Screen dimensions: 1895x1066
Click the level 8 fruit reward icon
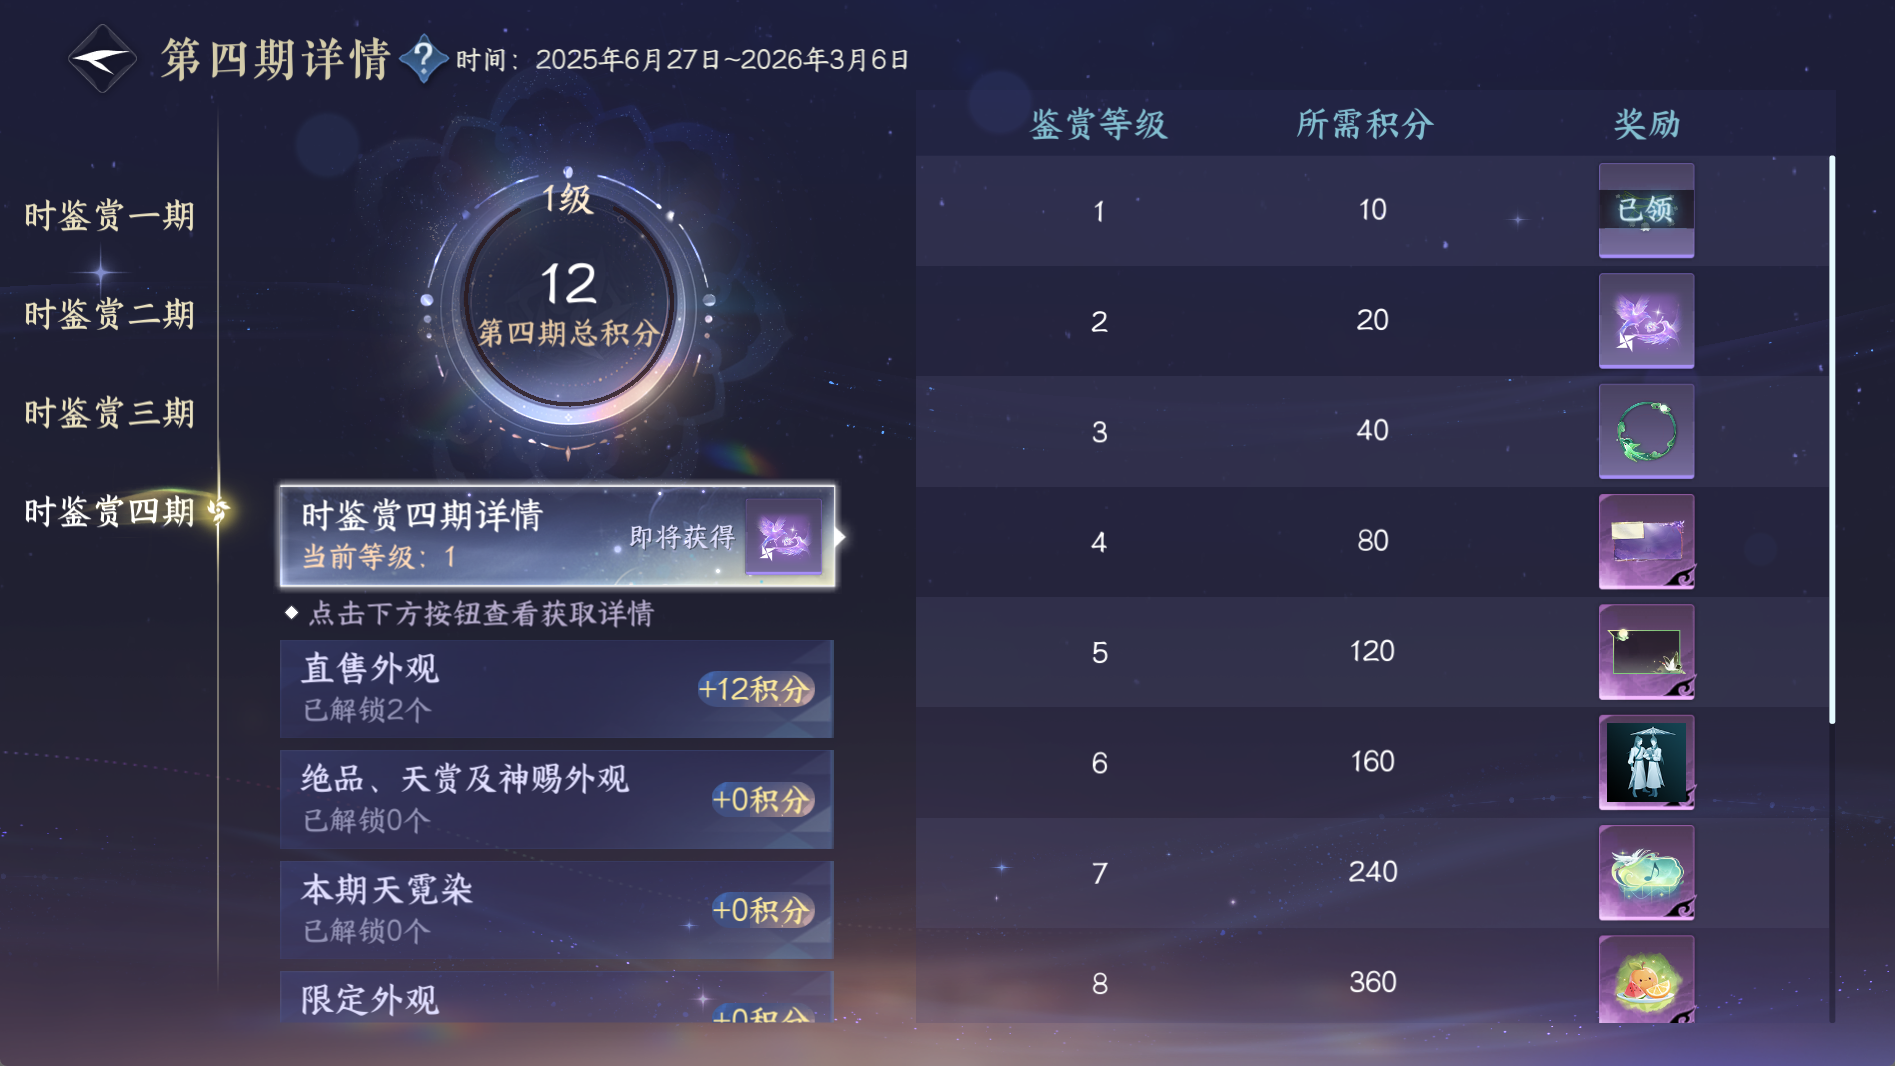point(1646,983)
